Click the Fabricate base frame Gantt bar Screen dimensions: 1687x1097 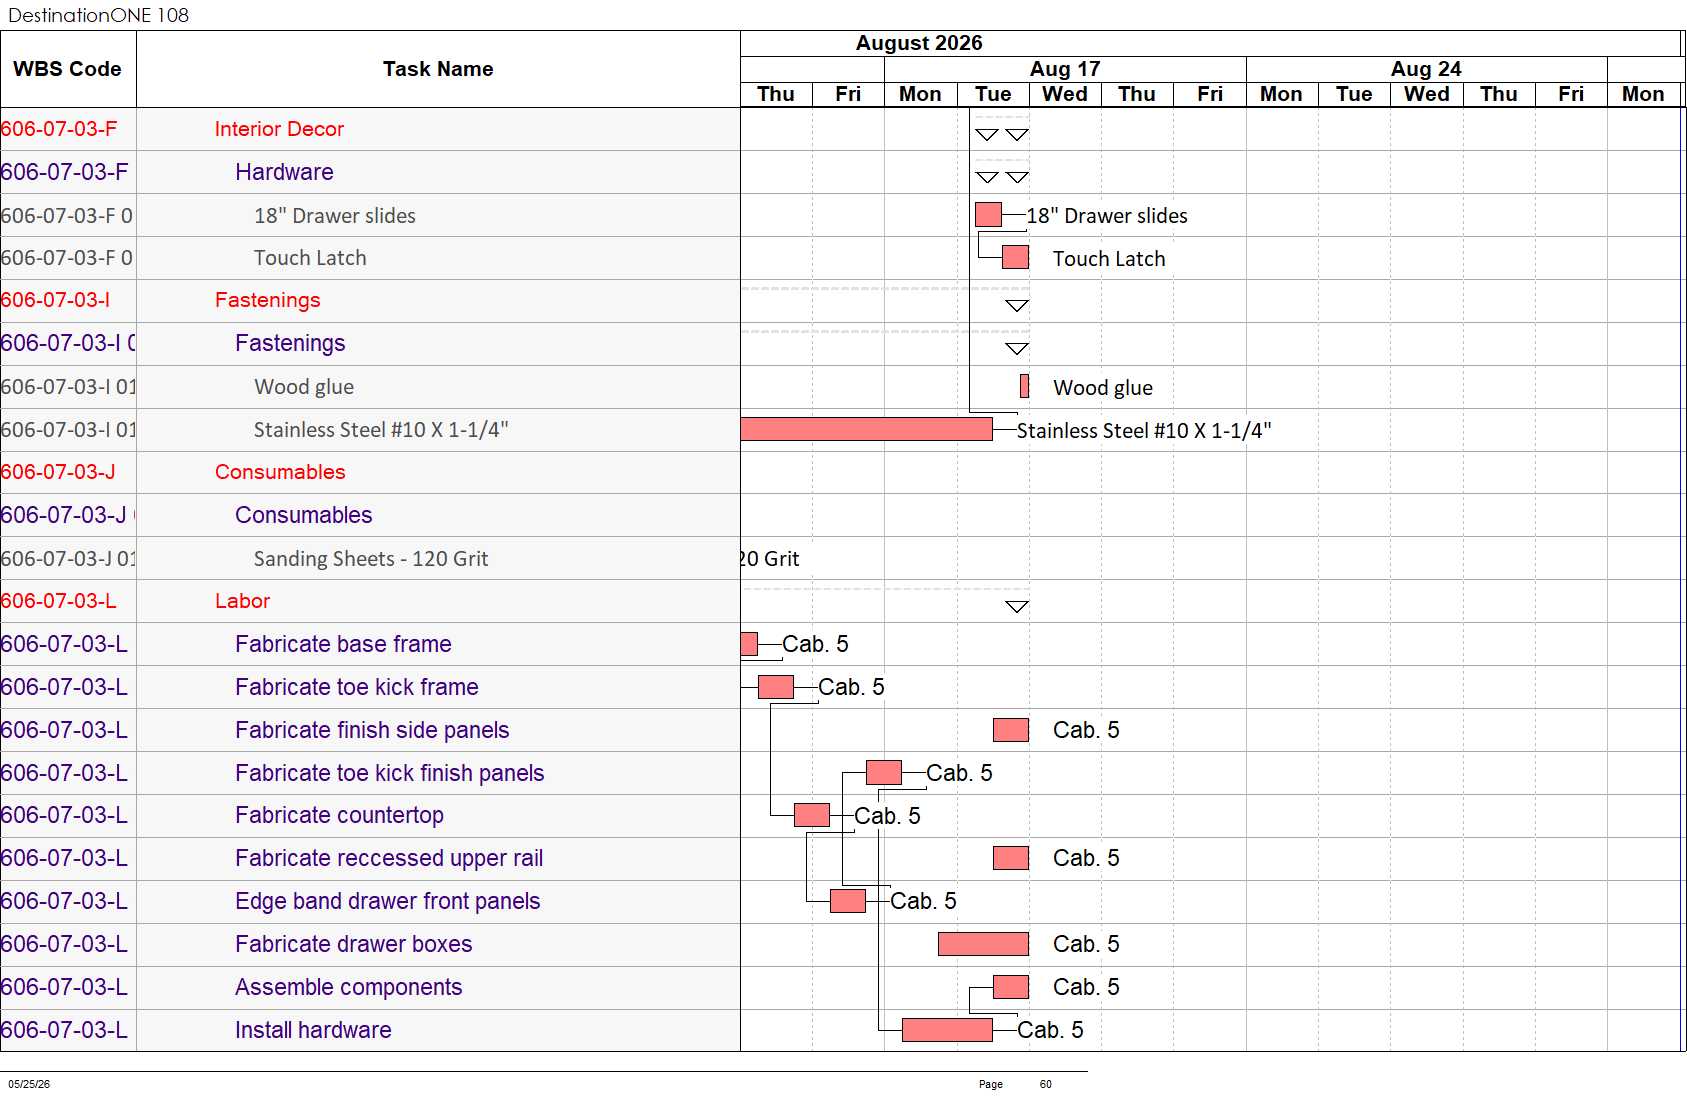[749, 644]
